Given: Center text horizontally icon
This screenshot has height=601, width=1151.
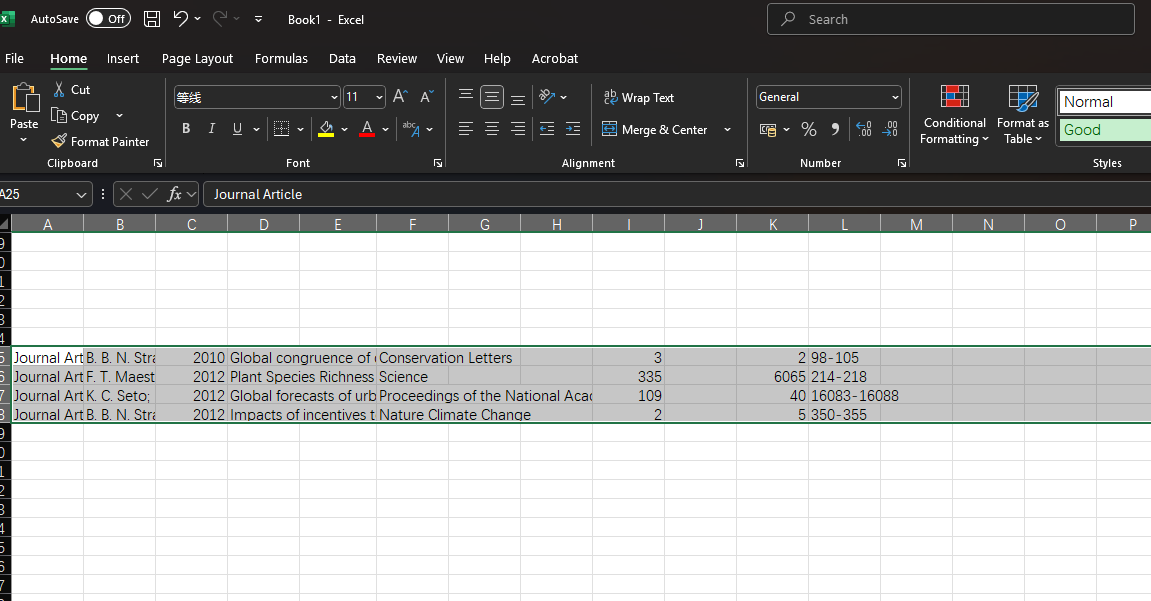Looking at the screenshot, I should (492, 129).
